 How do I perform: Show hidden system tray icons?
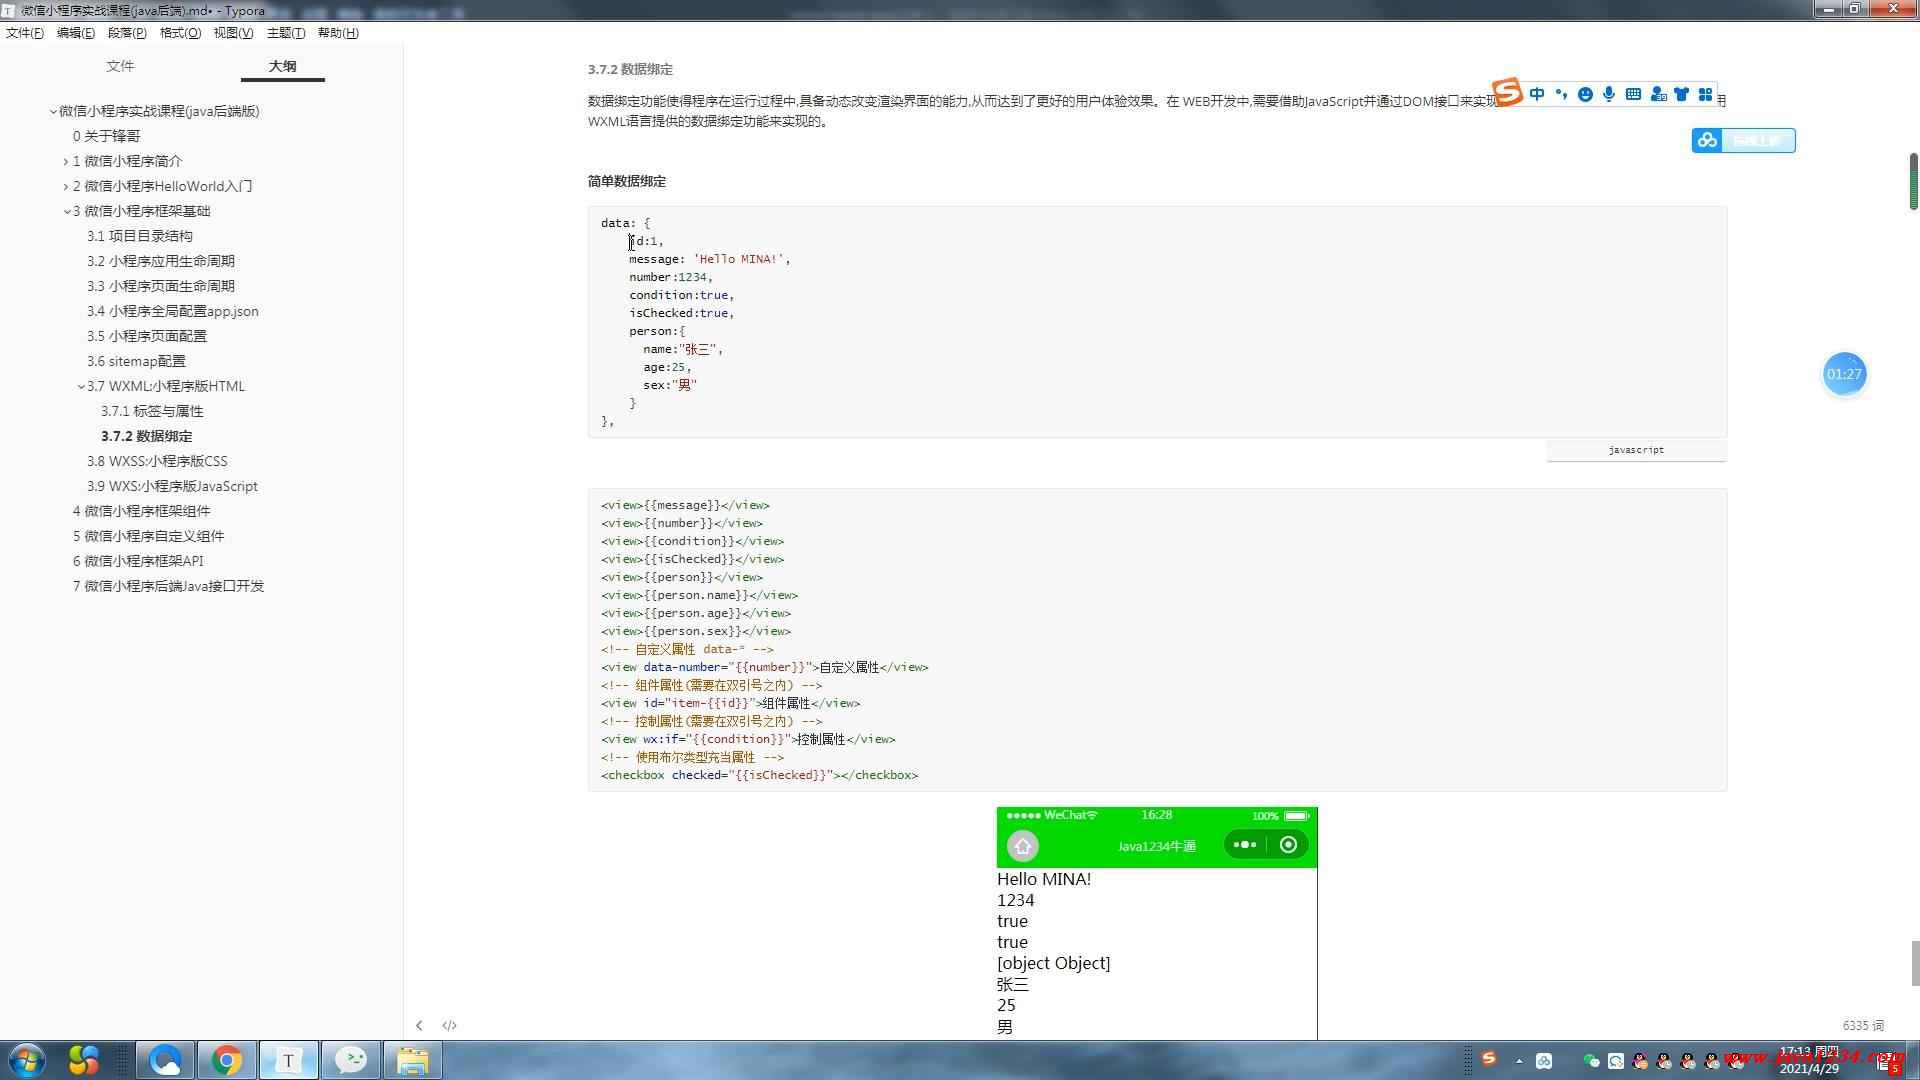coord(1519,1061)
